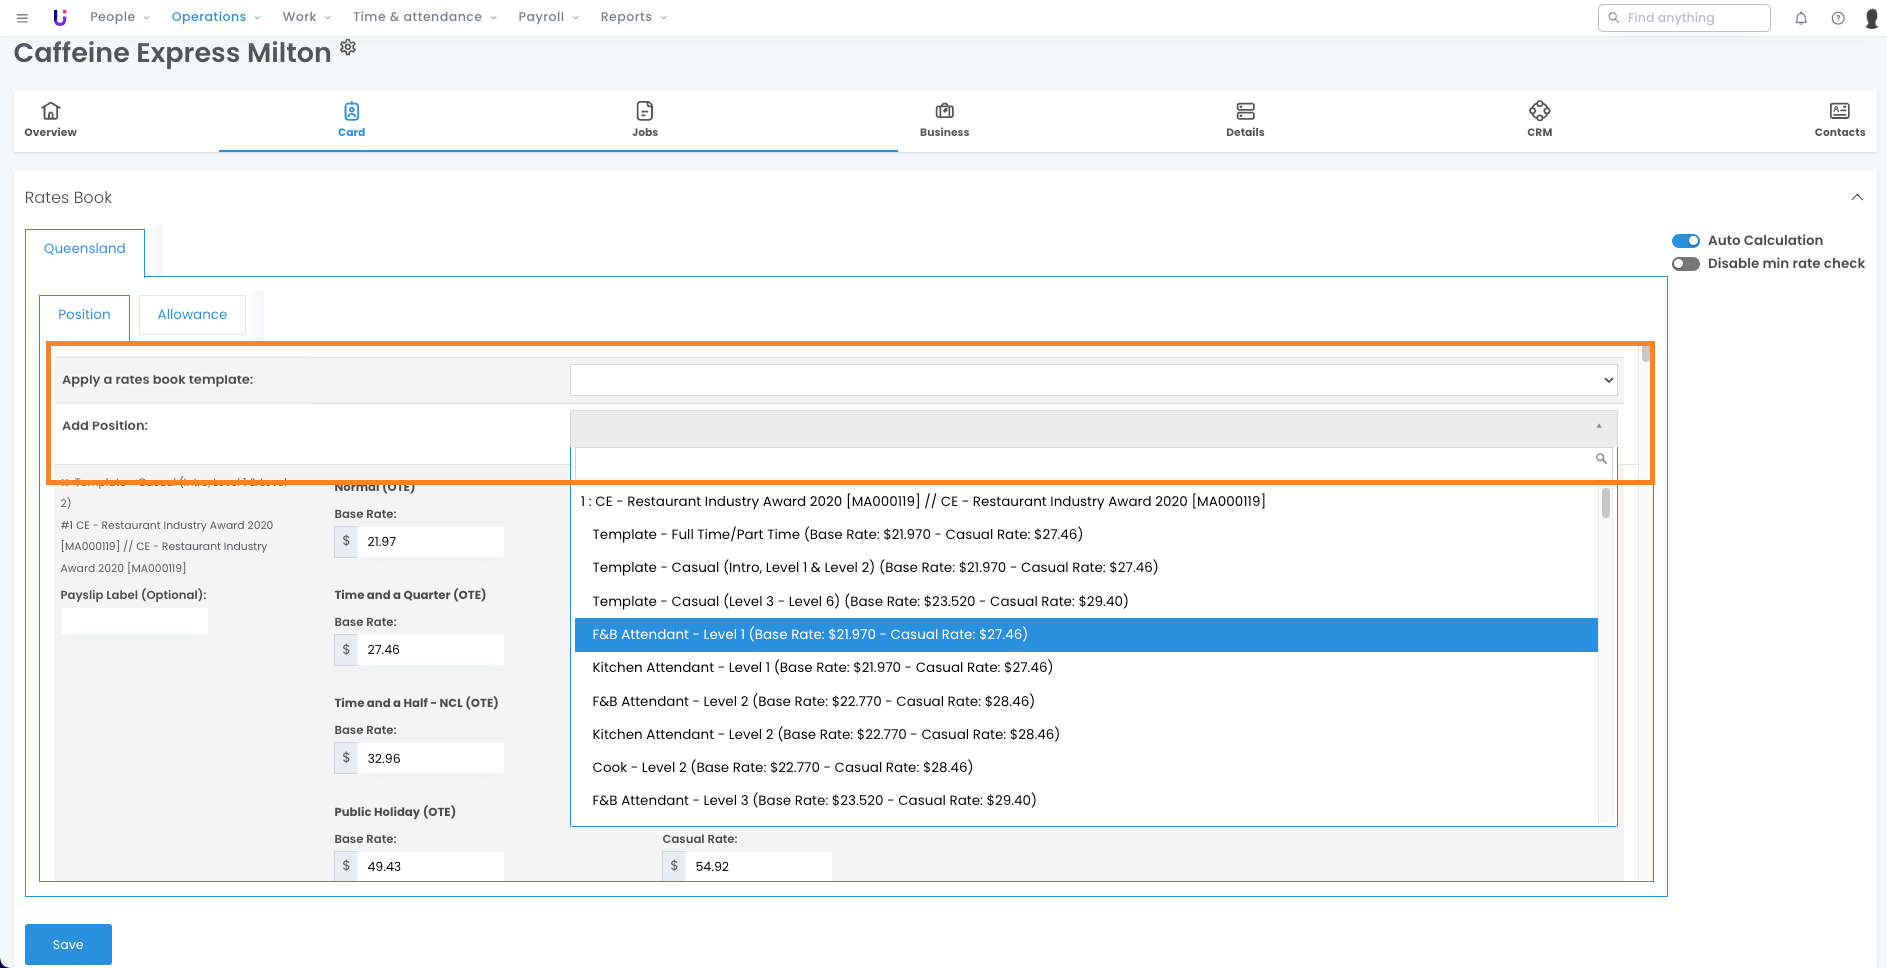Click the notifications bell icon
The height and width of the screenshot is (968, 1887).
point(1800,18)
